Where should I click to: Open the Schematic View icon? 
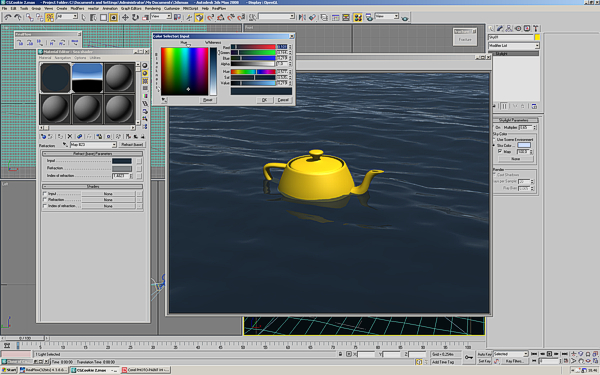coord(346,17)
